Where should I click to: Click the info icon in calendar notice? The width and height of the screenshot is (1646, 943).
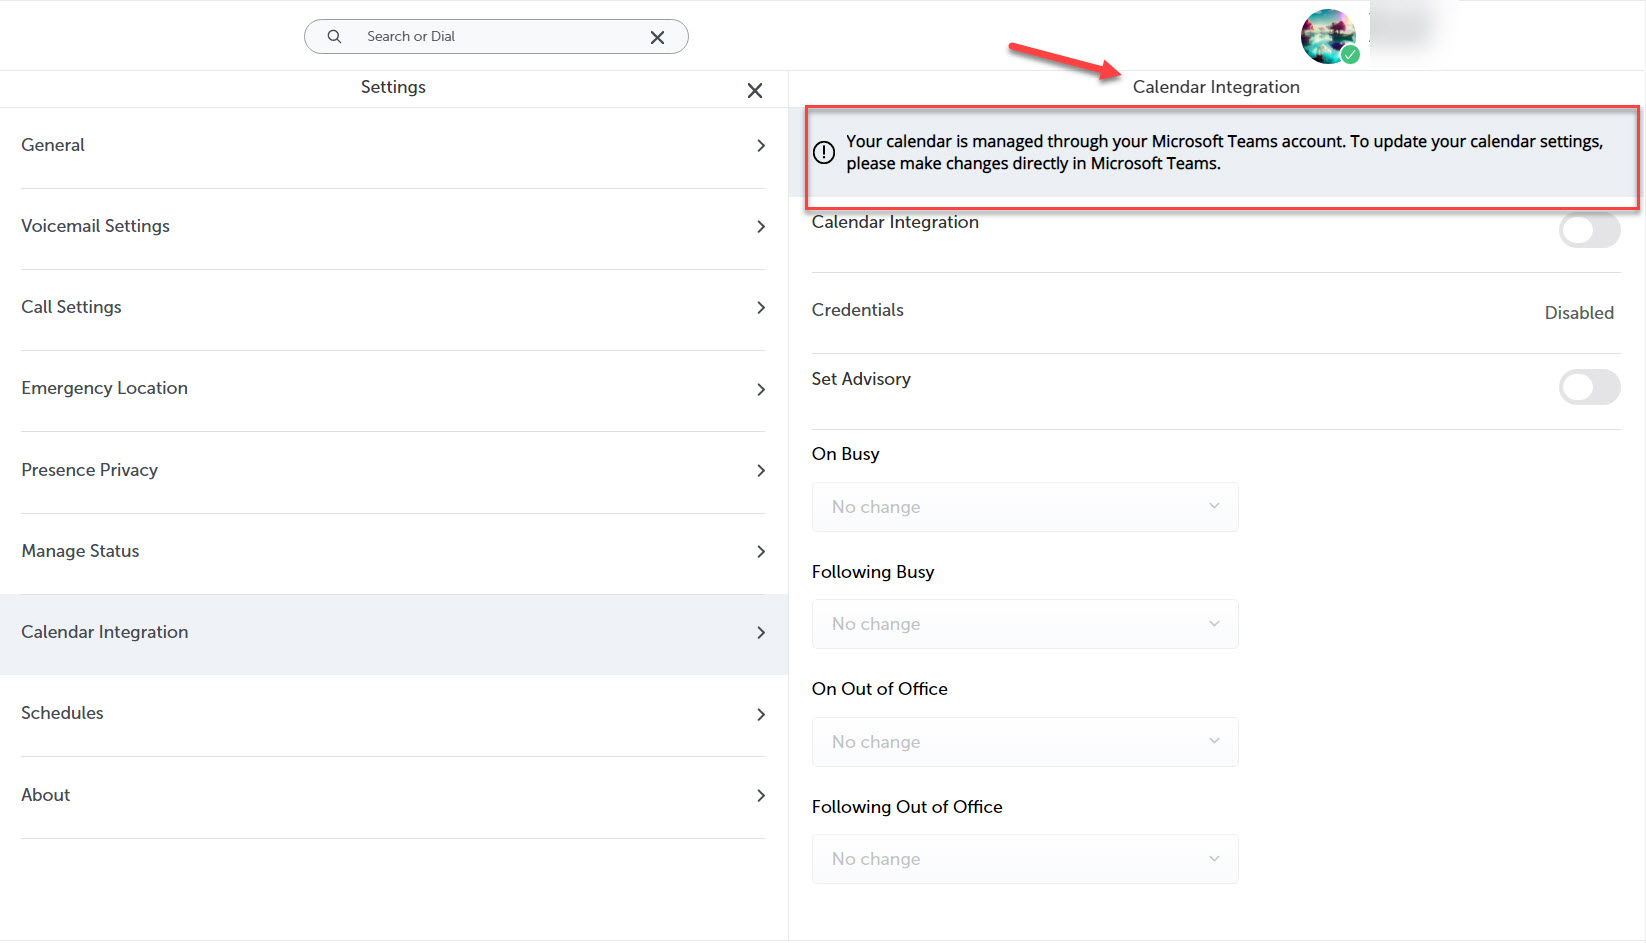824,153
